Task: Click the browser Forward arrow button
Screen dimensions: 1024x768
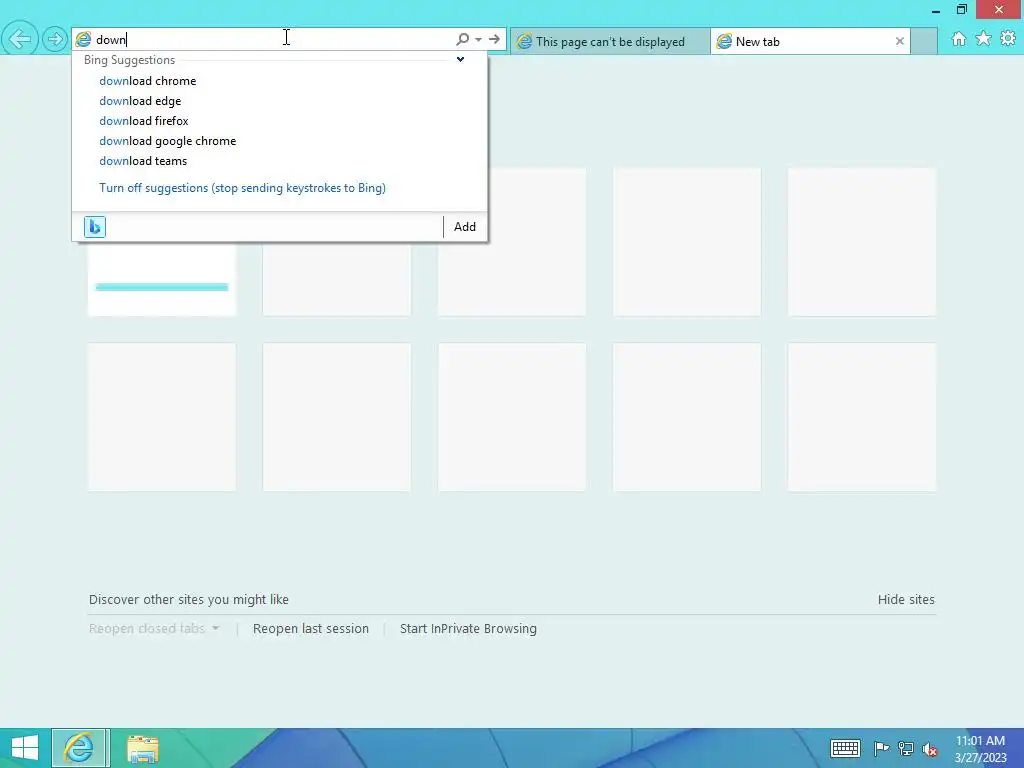Action: (55, 39)
